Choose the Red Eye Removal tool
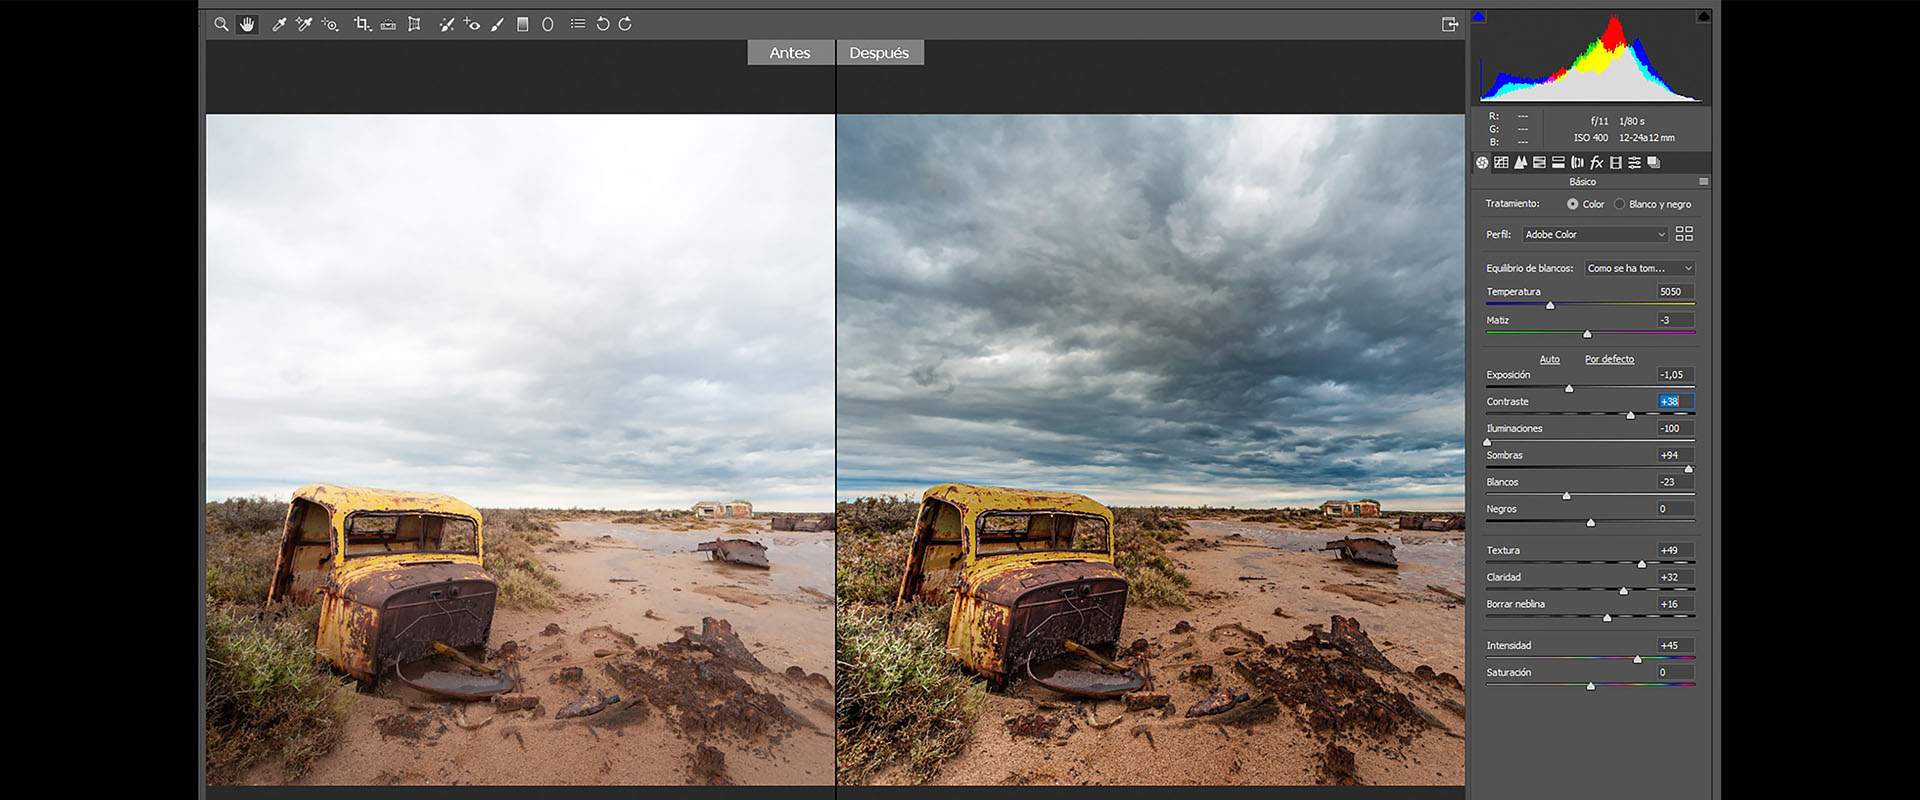This screenshot has height=800, width=1920. 472,24
